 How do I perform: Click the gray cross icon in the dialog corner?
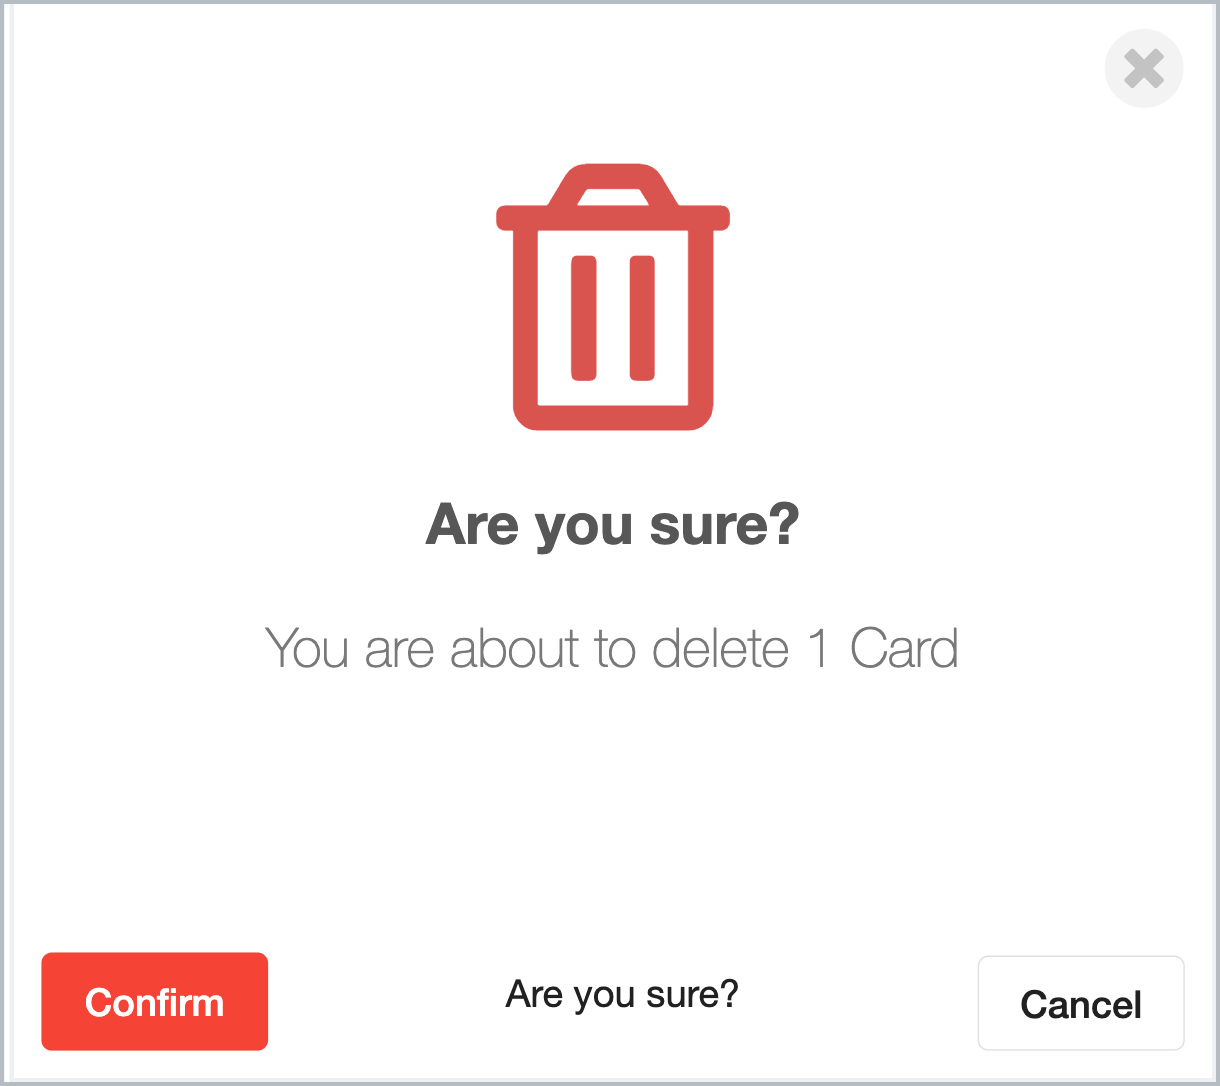(1144, 69)
